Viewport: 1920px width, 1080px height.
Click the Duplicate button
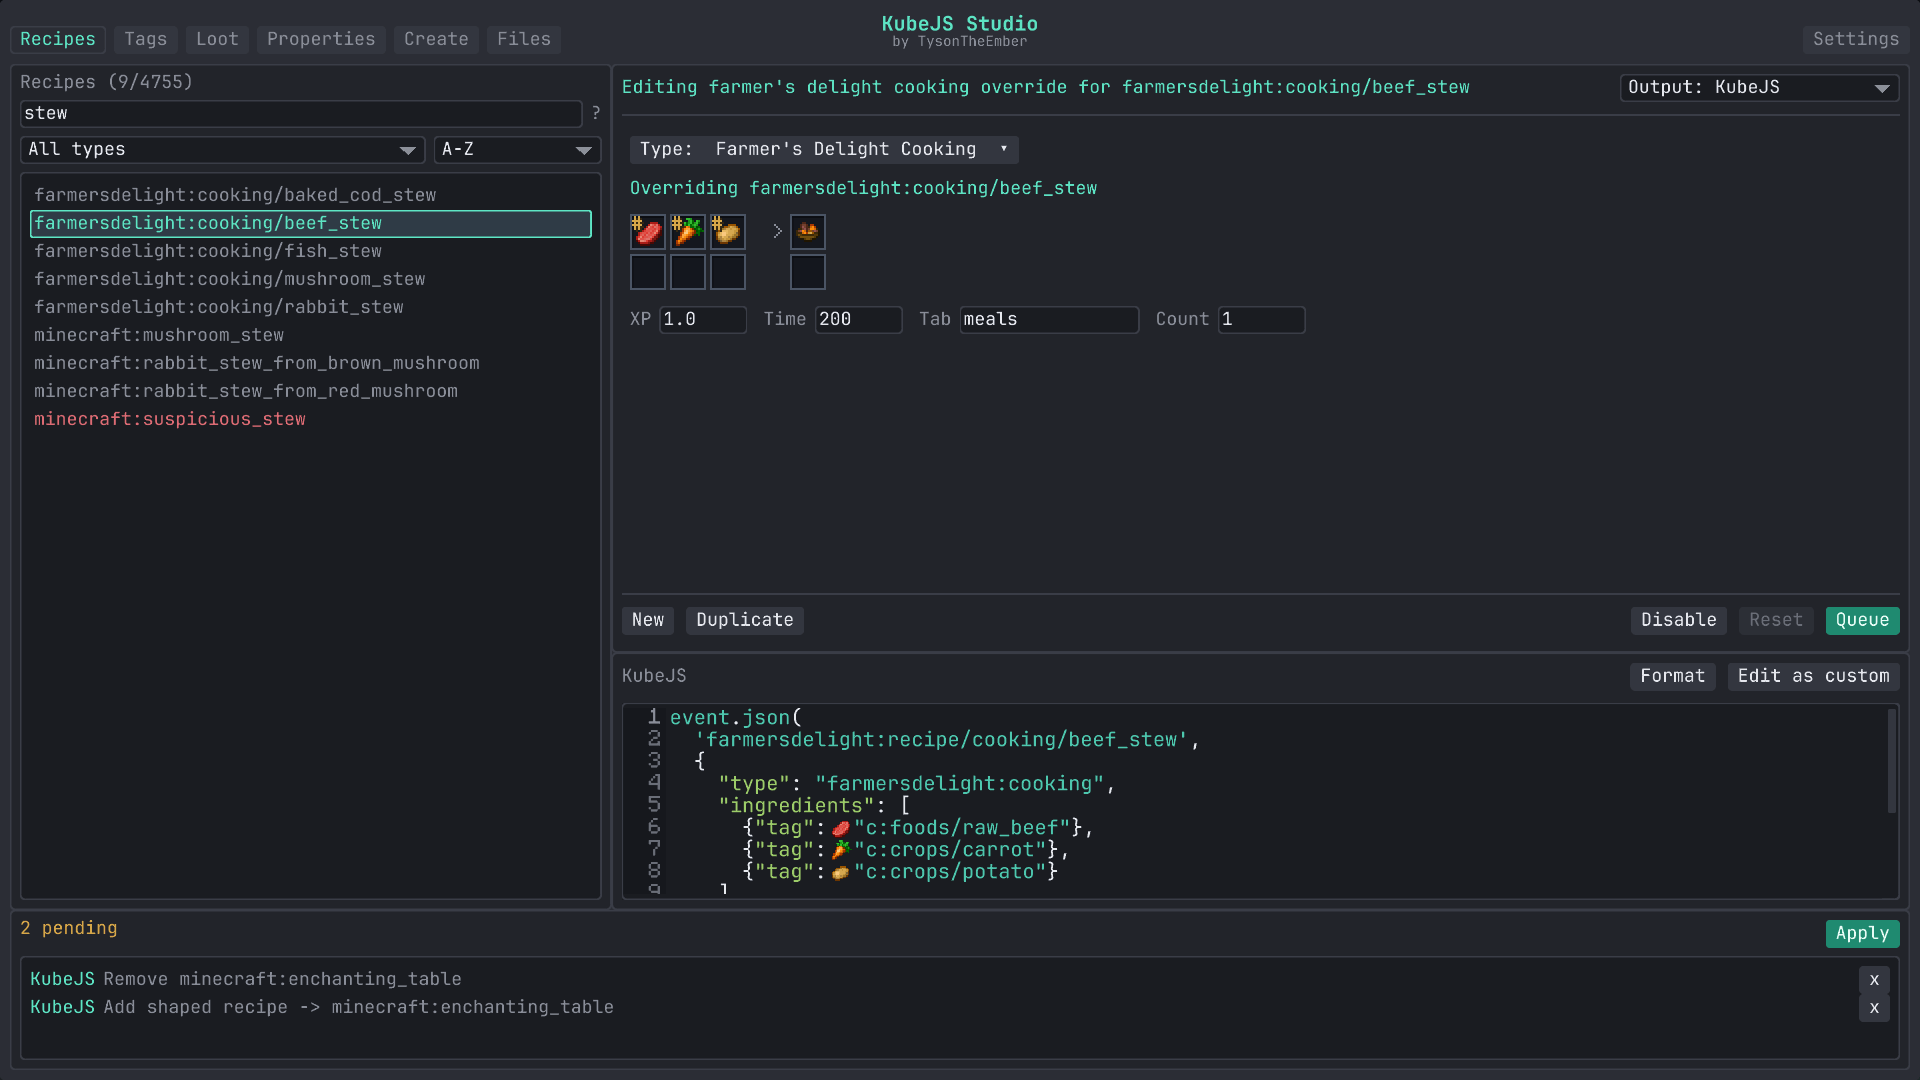[745, 620]
